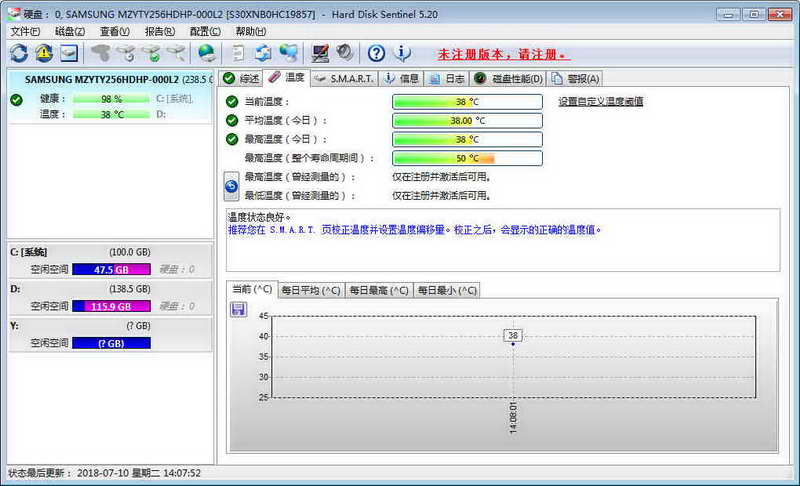The image size is (800, 486).
Task: Click the 温度状态良好 status text
Action: (259, 218)
